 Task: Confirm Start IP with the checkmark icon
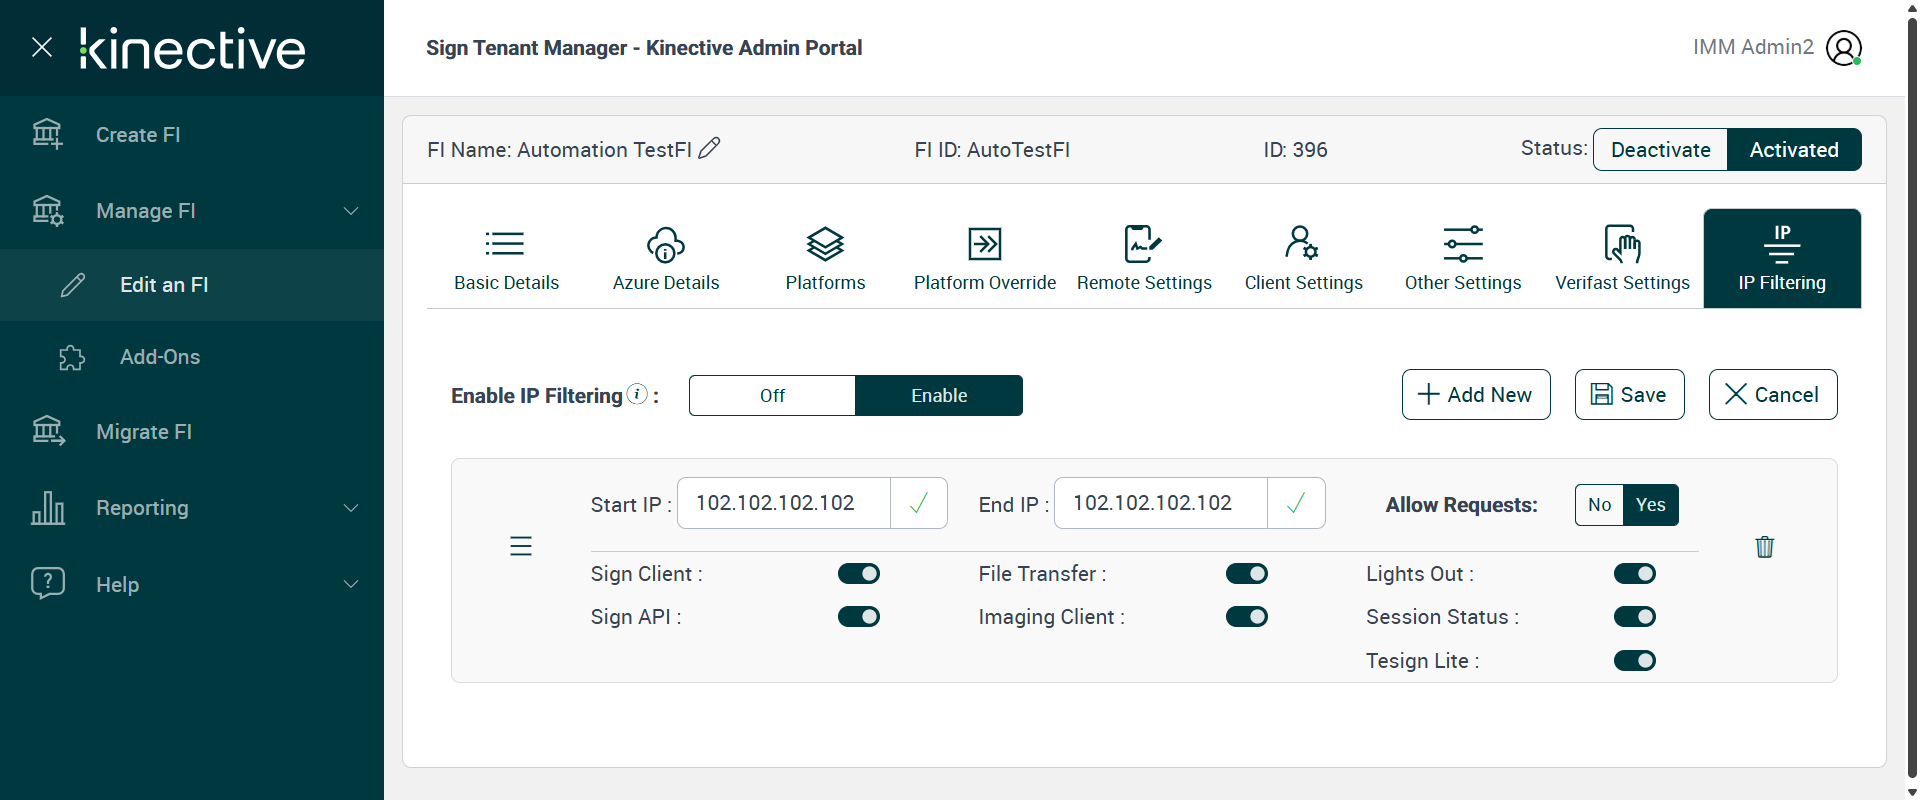pos(918,503)
